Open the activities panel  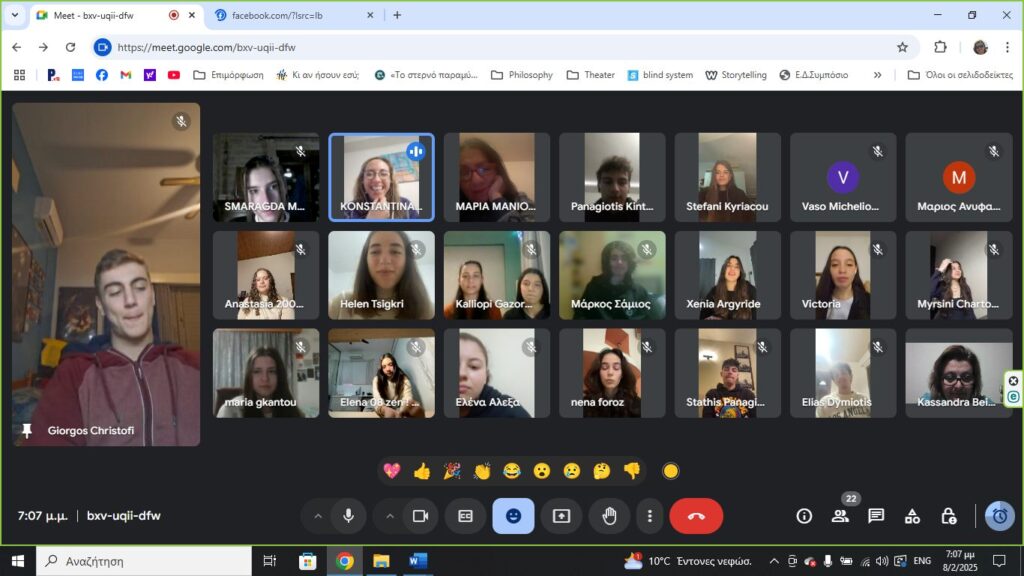[x=912, y=516]
